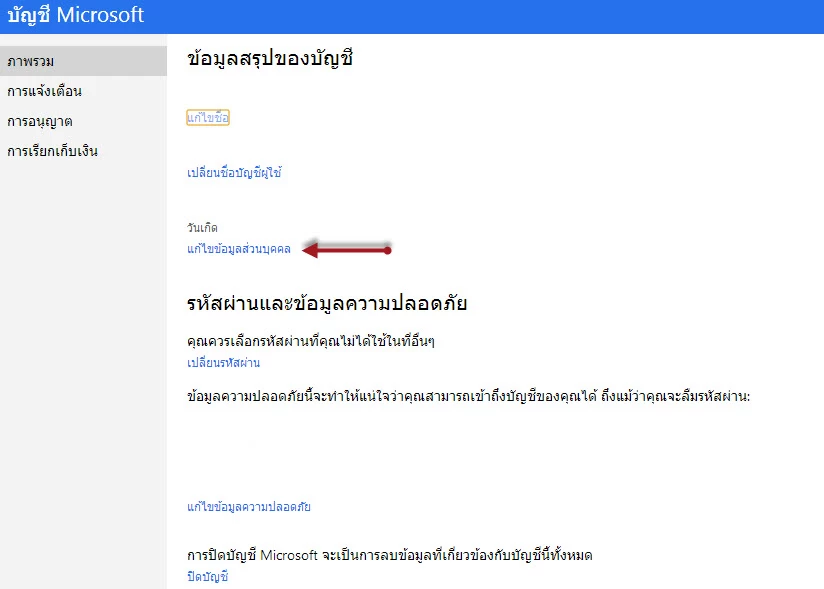Image resolution: width=824 pixels, height=589 pixels.
Task: Click แก้ไขข้อมูลความปลอดภัย link
Action: point(249,507)
